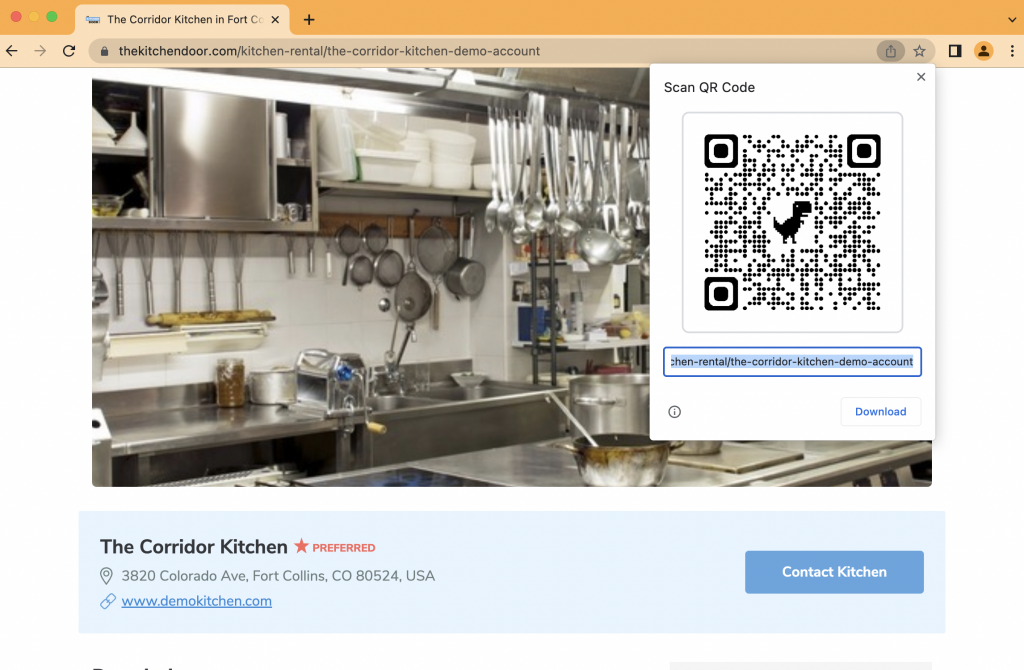Toggle the browser side panel
Image resolution: width=1024 pixels, height=670 pixels.
point(955,51)
